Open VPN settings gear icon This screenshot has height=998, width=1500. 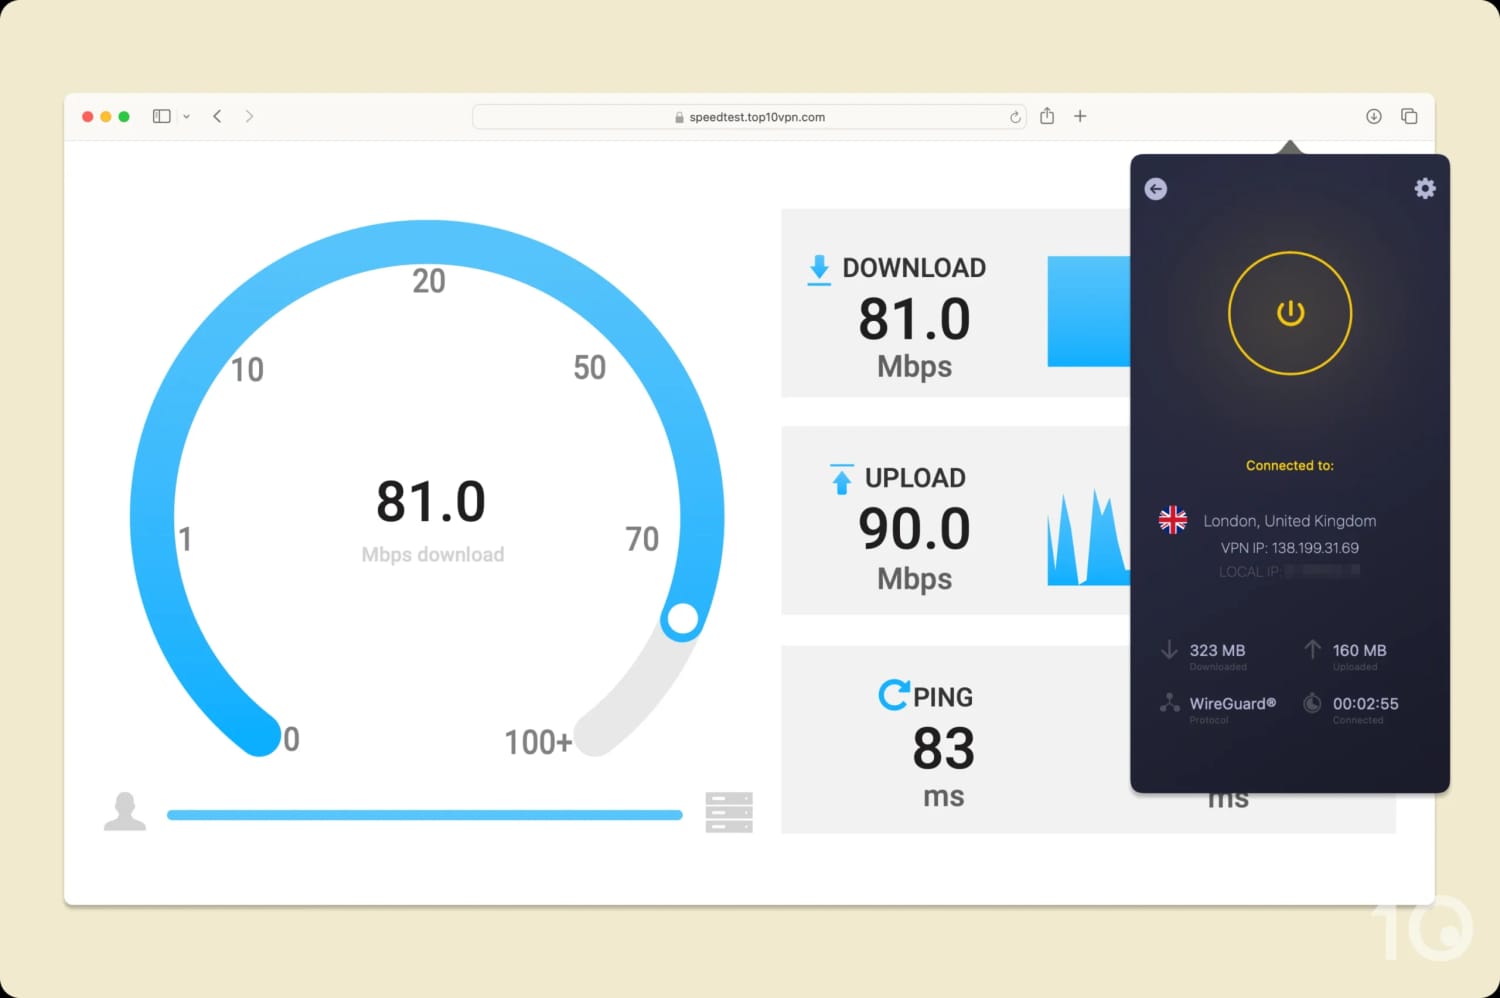click(1425, 188)
